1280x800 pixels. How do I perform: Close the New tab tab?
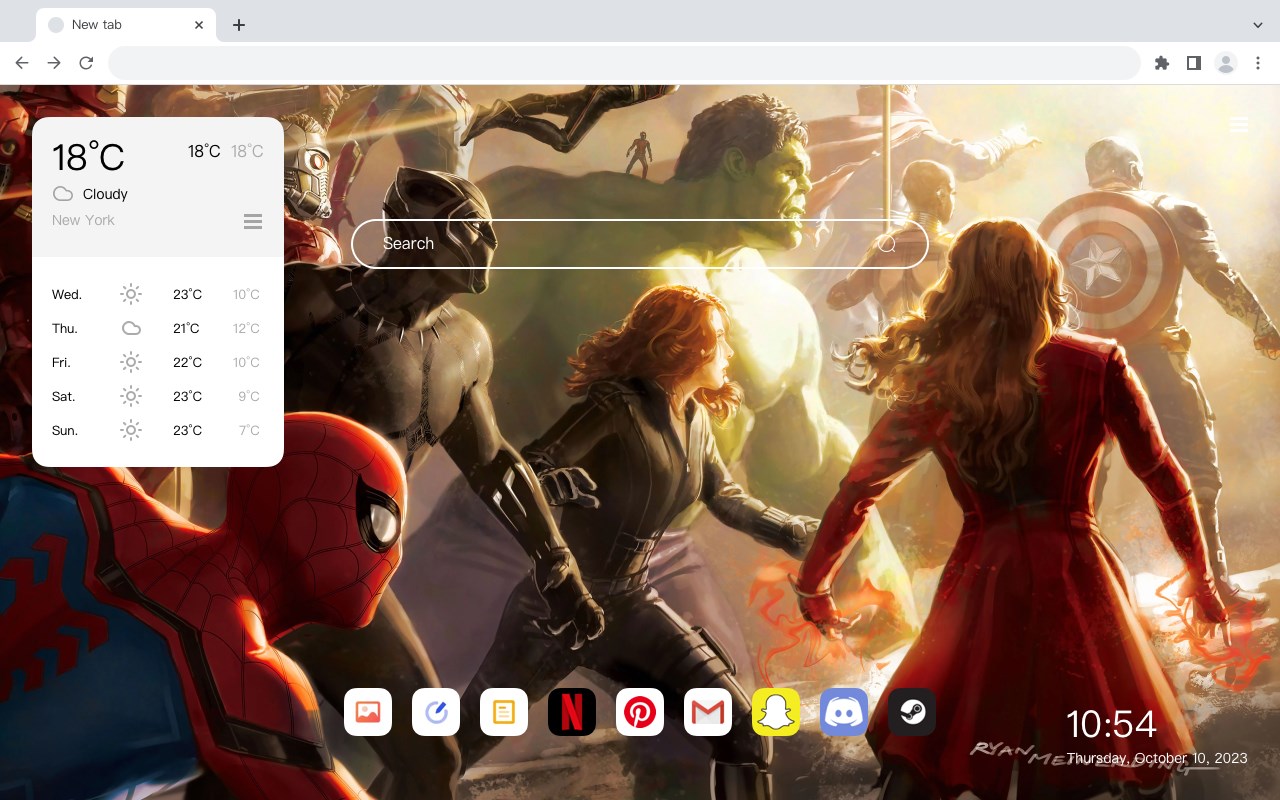pyautogui.click(x=200, y=25)
